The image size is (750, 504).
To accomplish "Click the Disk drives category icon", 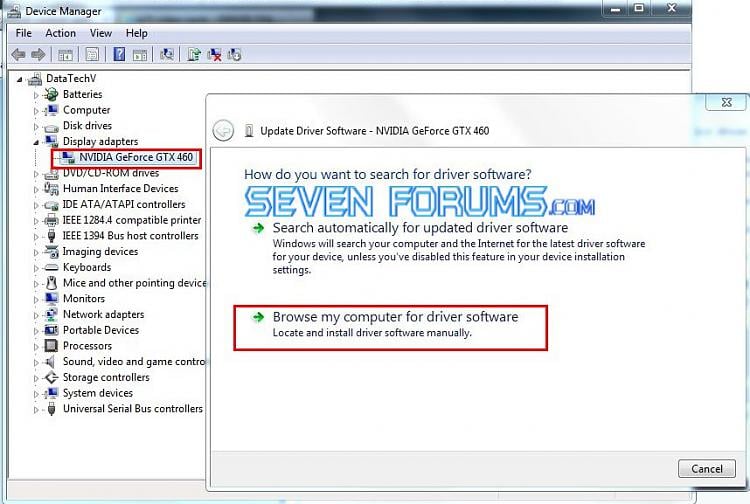I will click(x=51, y=127).
